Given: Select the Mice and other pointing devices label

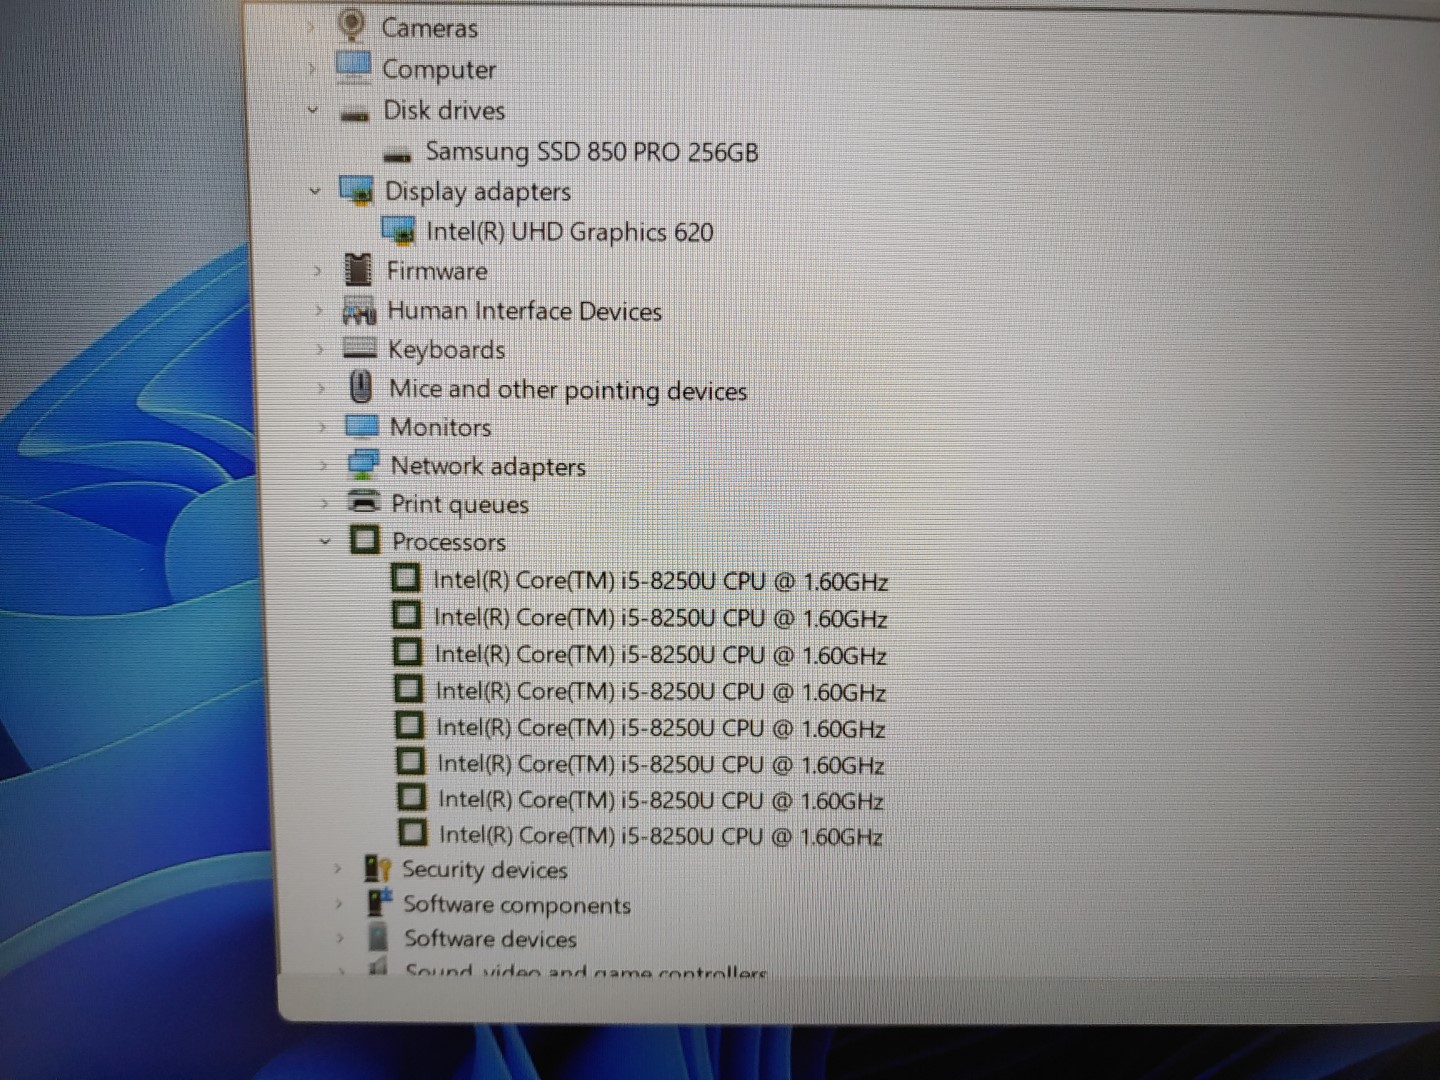Looking at the screenshot, I should click(x=568, y=390).
